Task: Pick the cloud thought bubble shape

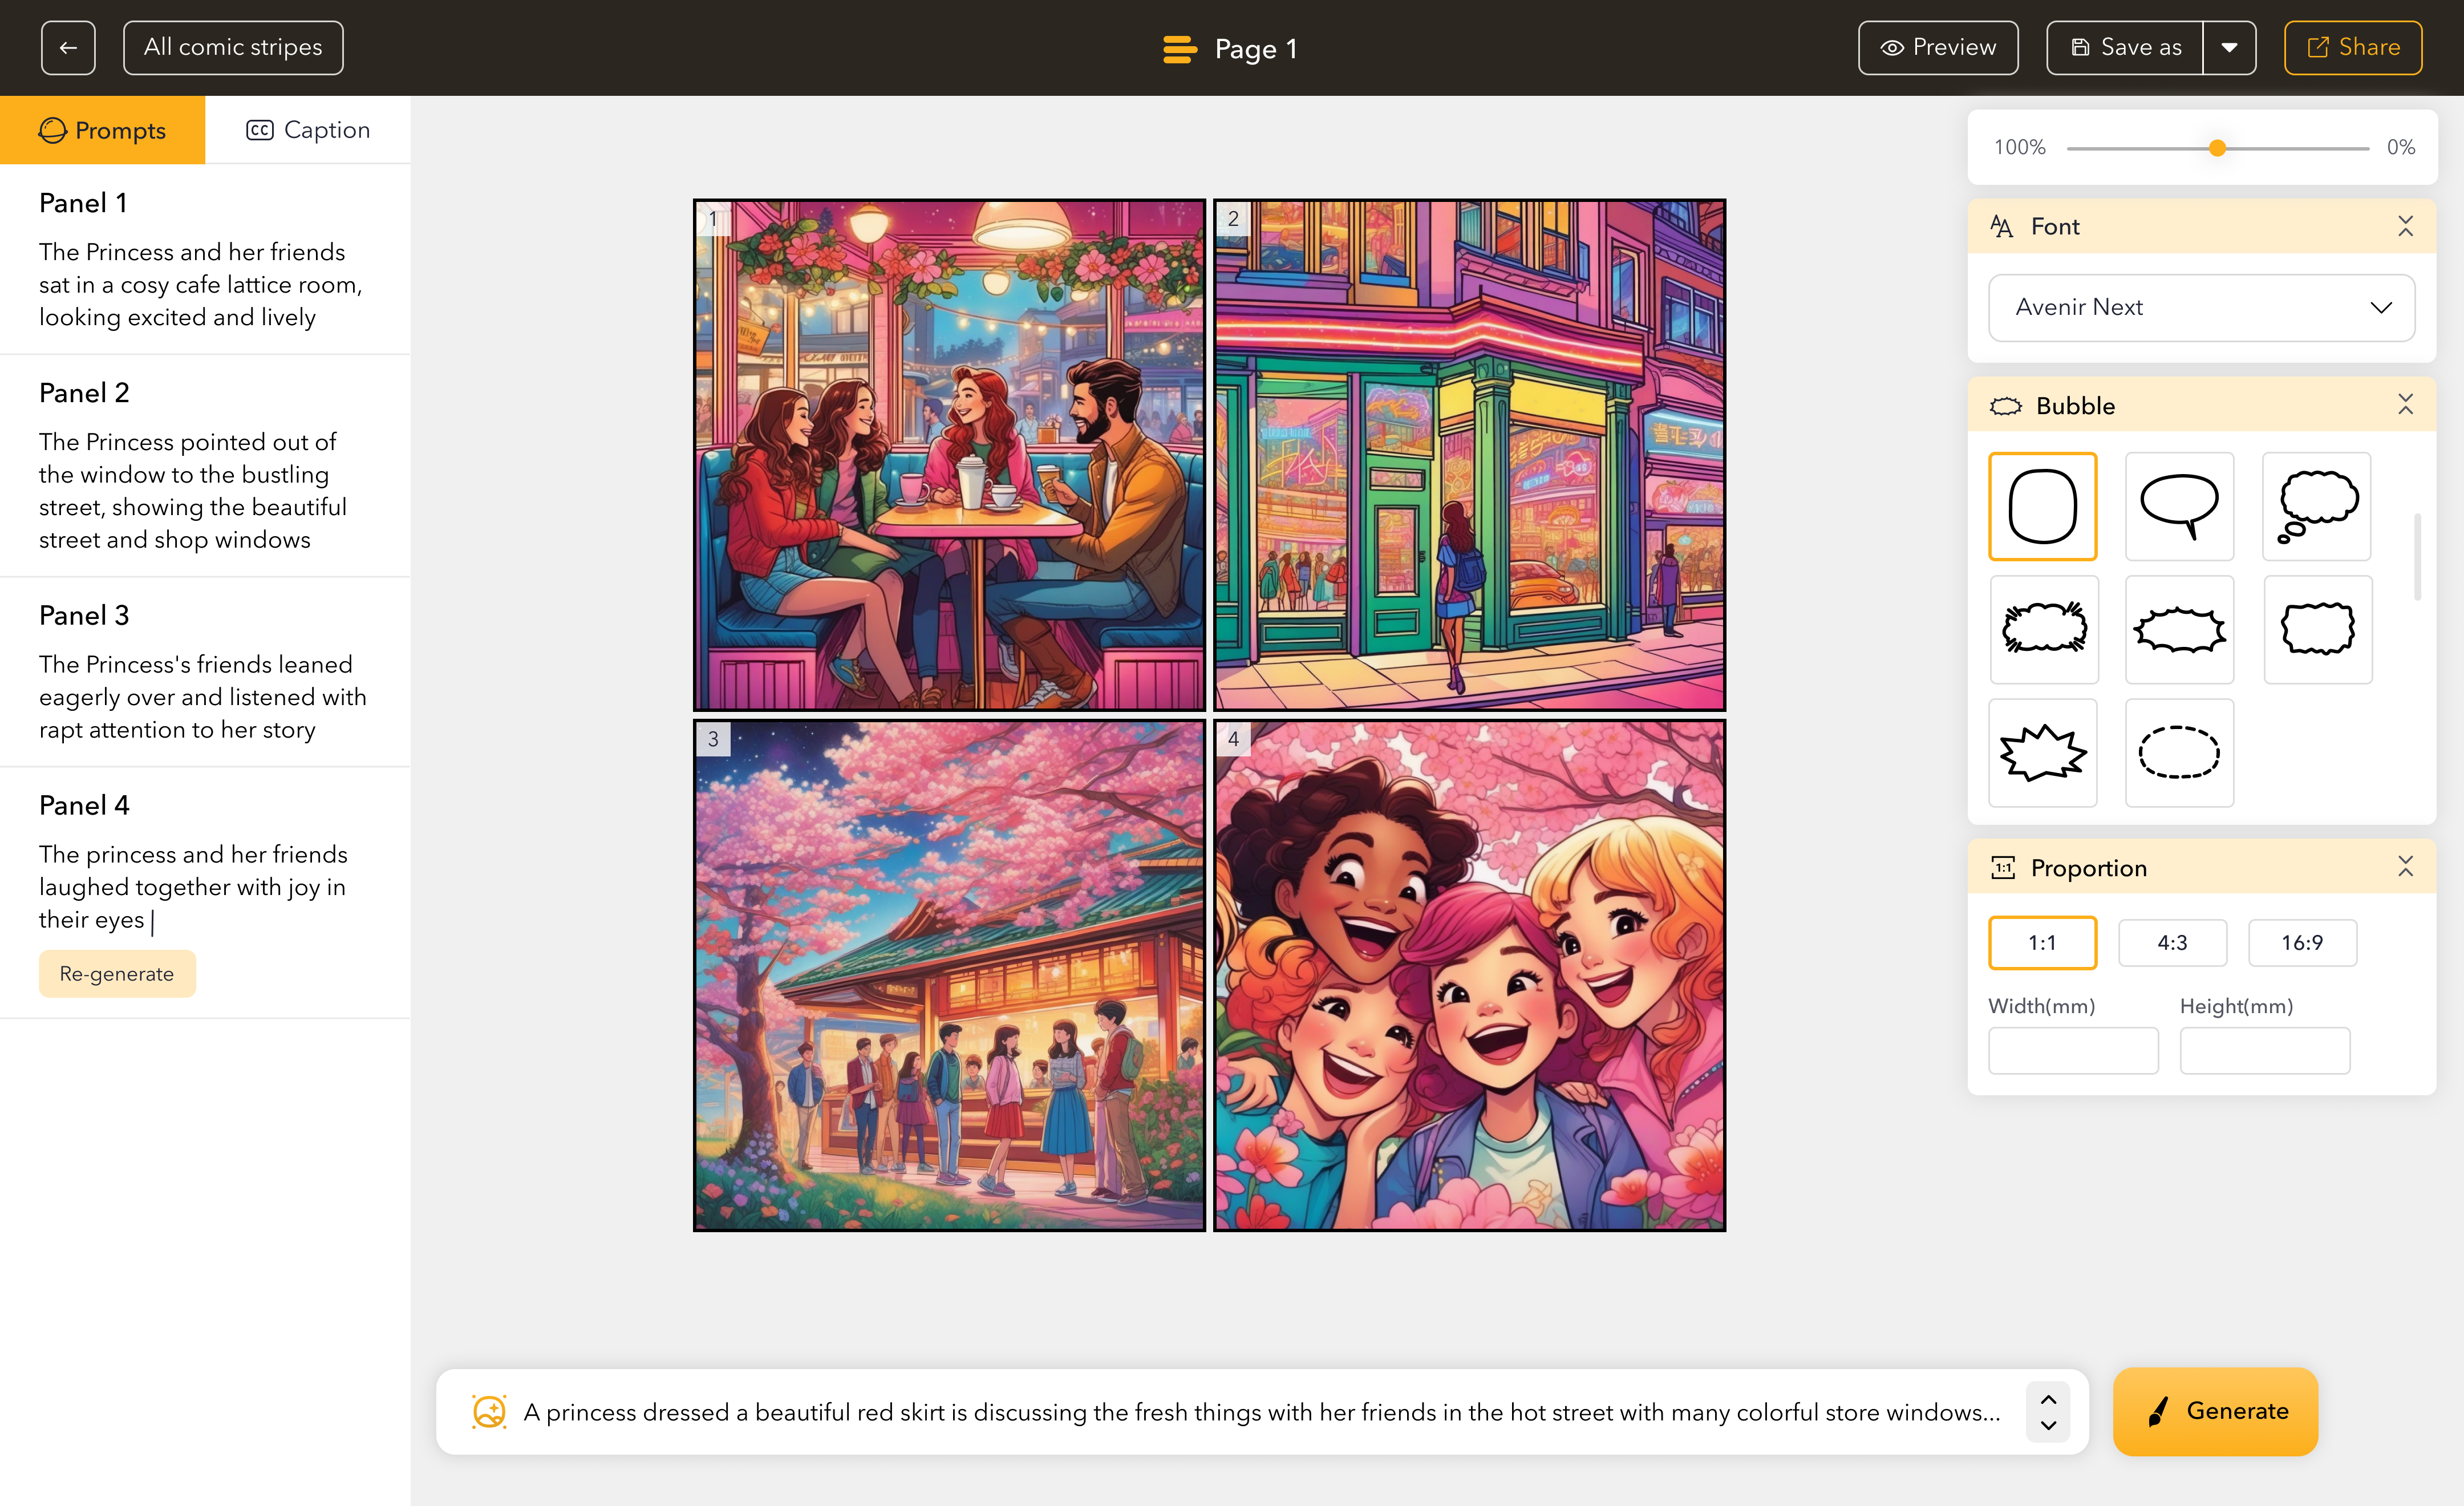Action: 2316,506
